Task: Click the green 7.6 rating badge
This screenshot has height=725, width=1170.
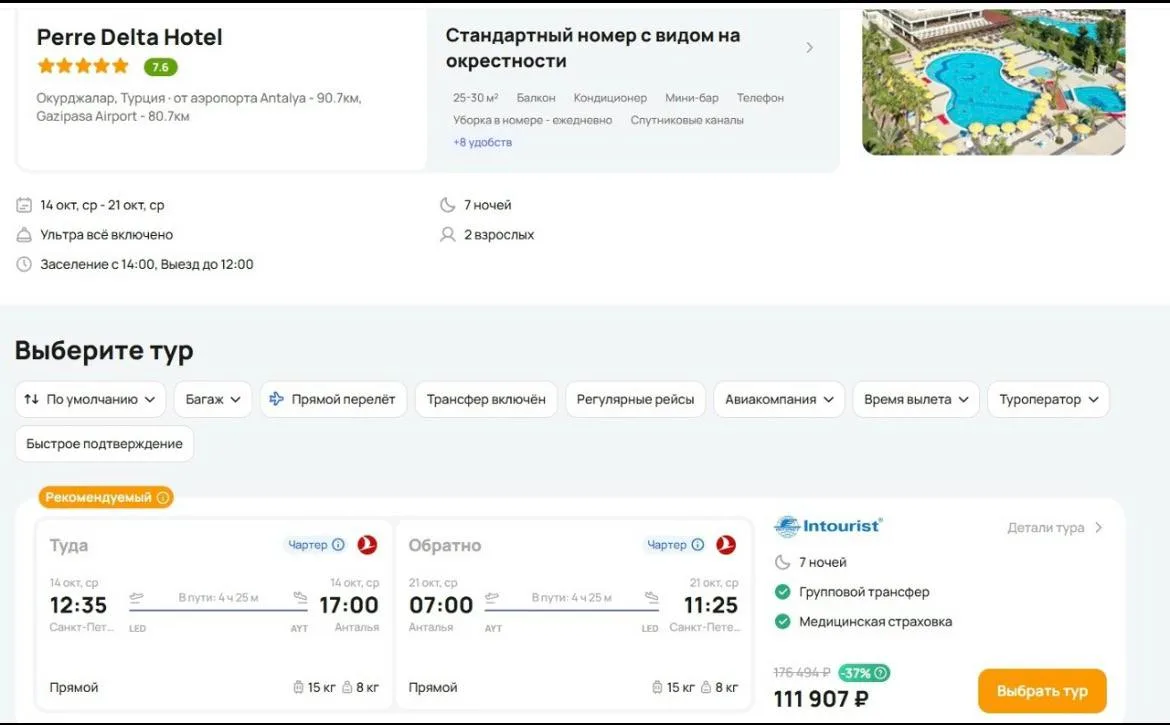Action: pos(160,67)
